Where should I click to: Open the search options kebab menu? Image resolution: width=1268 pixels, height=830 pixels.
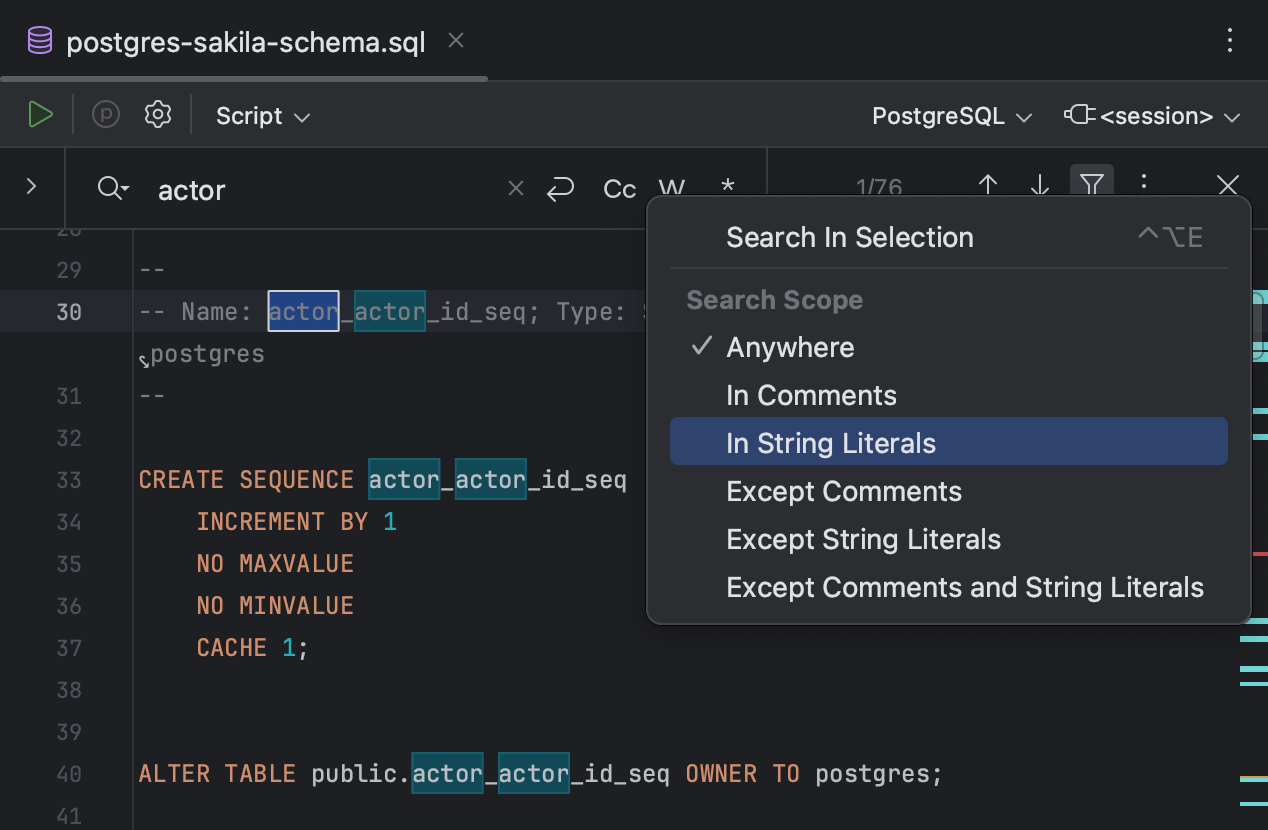(x=1144, y=184)
